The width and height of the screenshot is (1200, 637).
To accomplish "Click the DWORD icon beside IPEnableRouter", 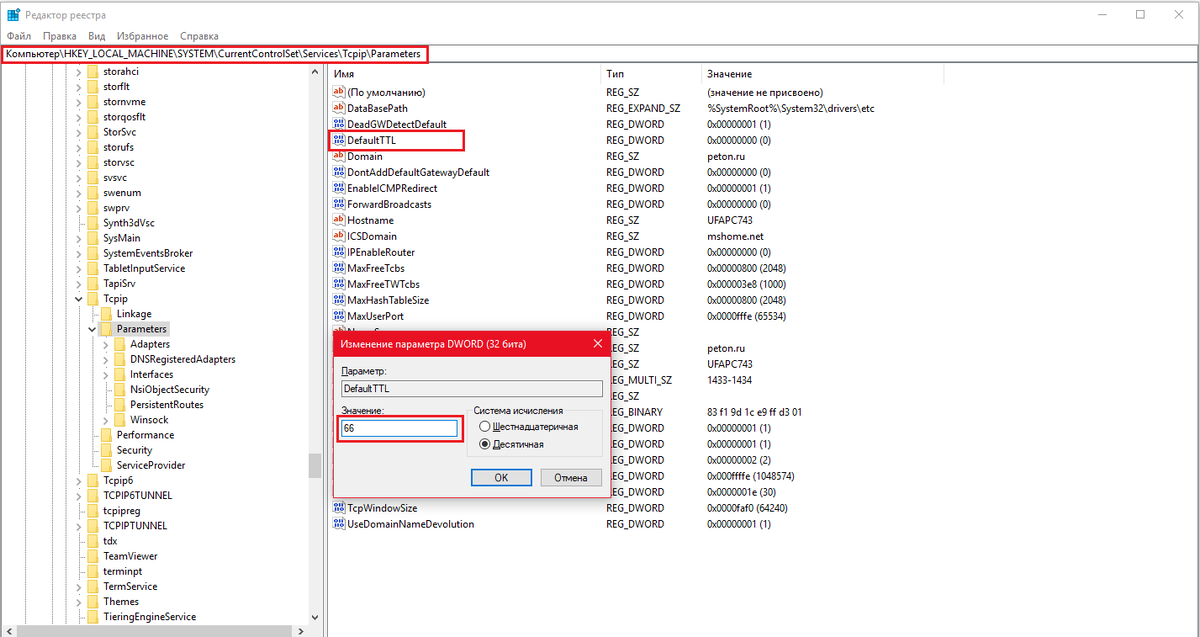I will point(338,252).
